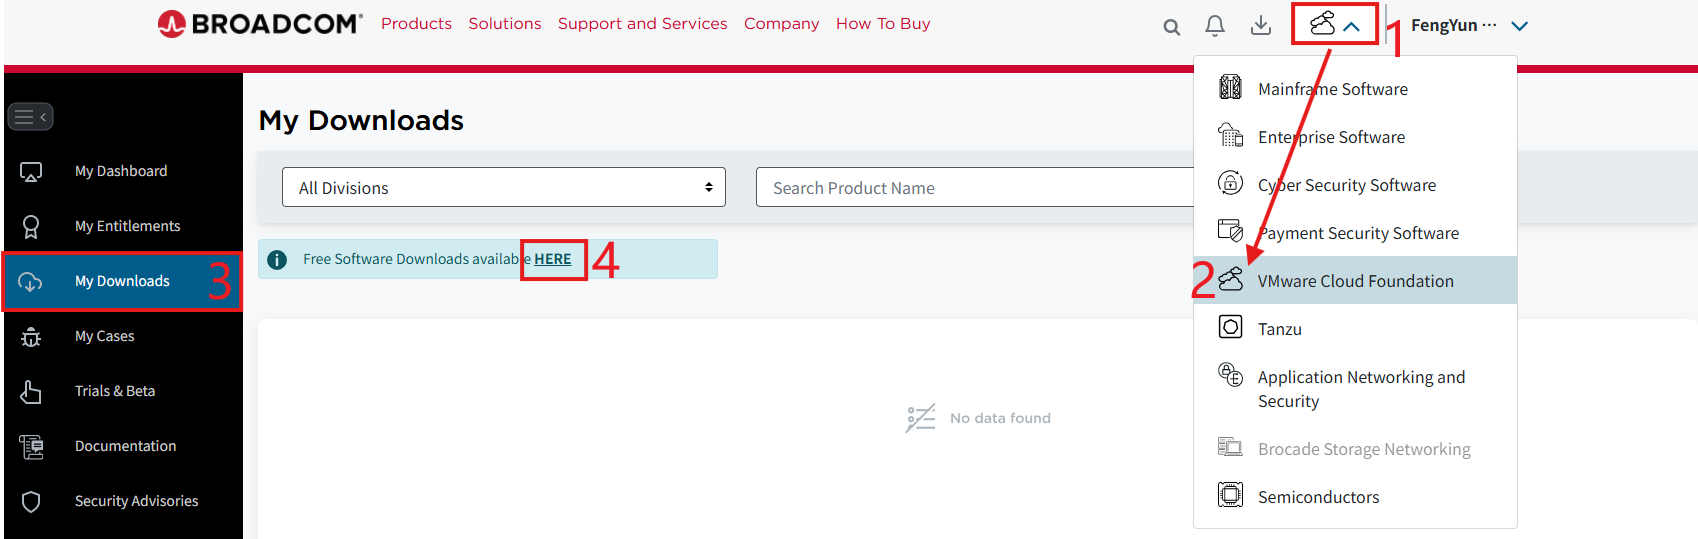Click the No data found text
Screen dimensions: 1698x539
pyautogui.click(x=1000, y=418)
